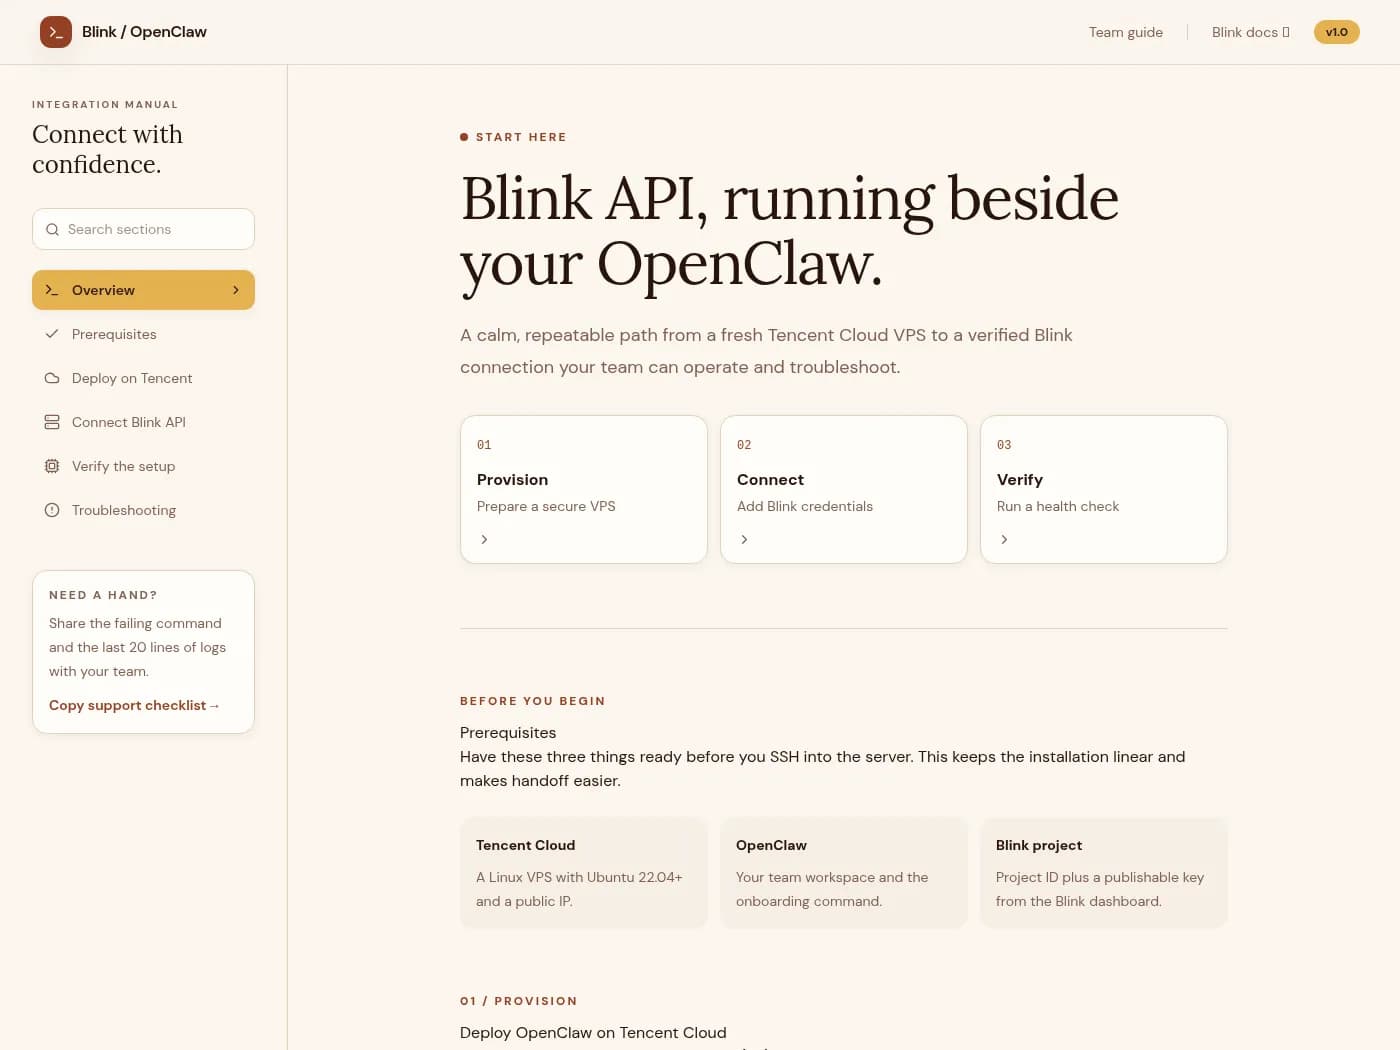Screen dimensions: 1400x1050
Task: Click the chip icon beside Verify the setup
Action: click(52, 466)
